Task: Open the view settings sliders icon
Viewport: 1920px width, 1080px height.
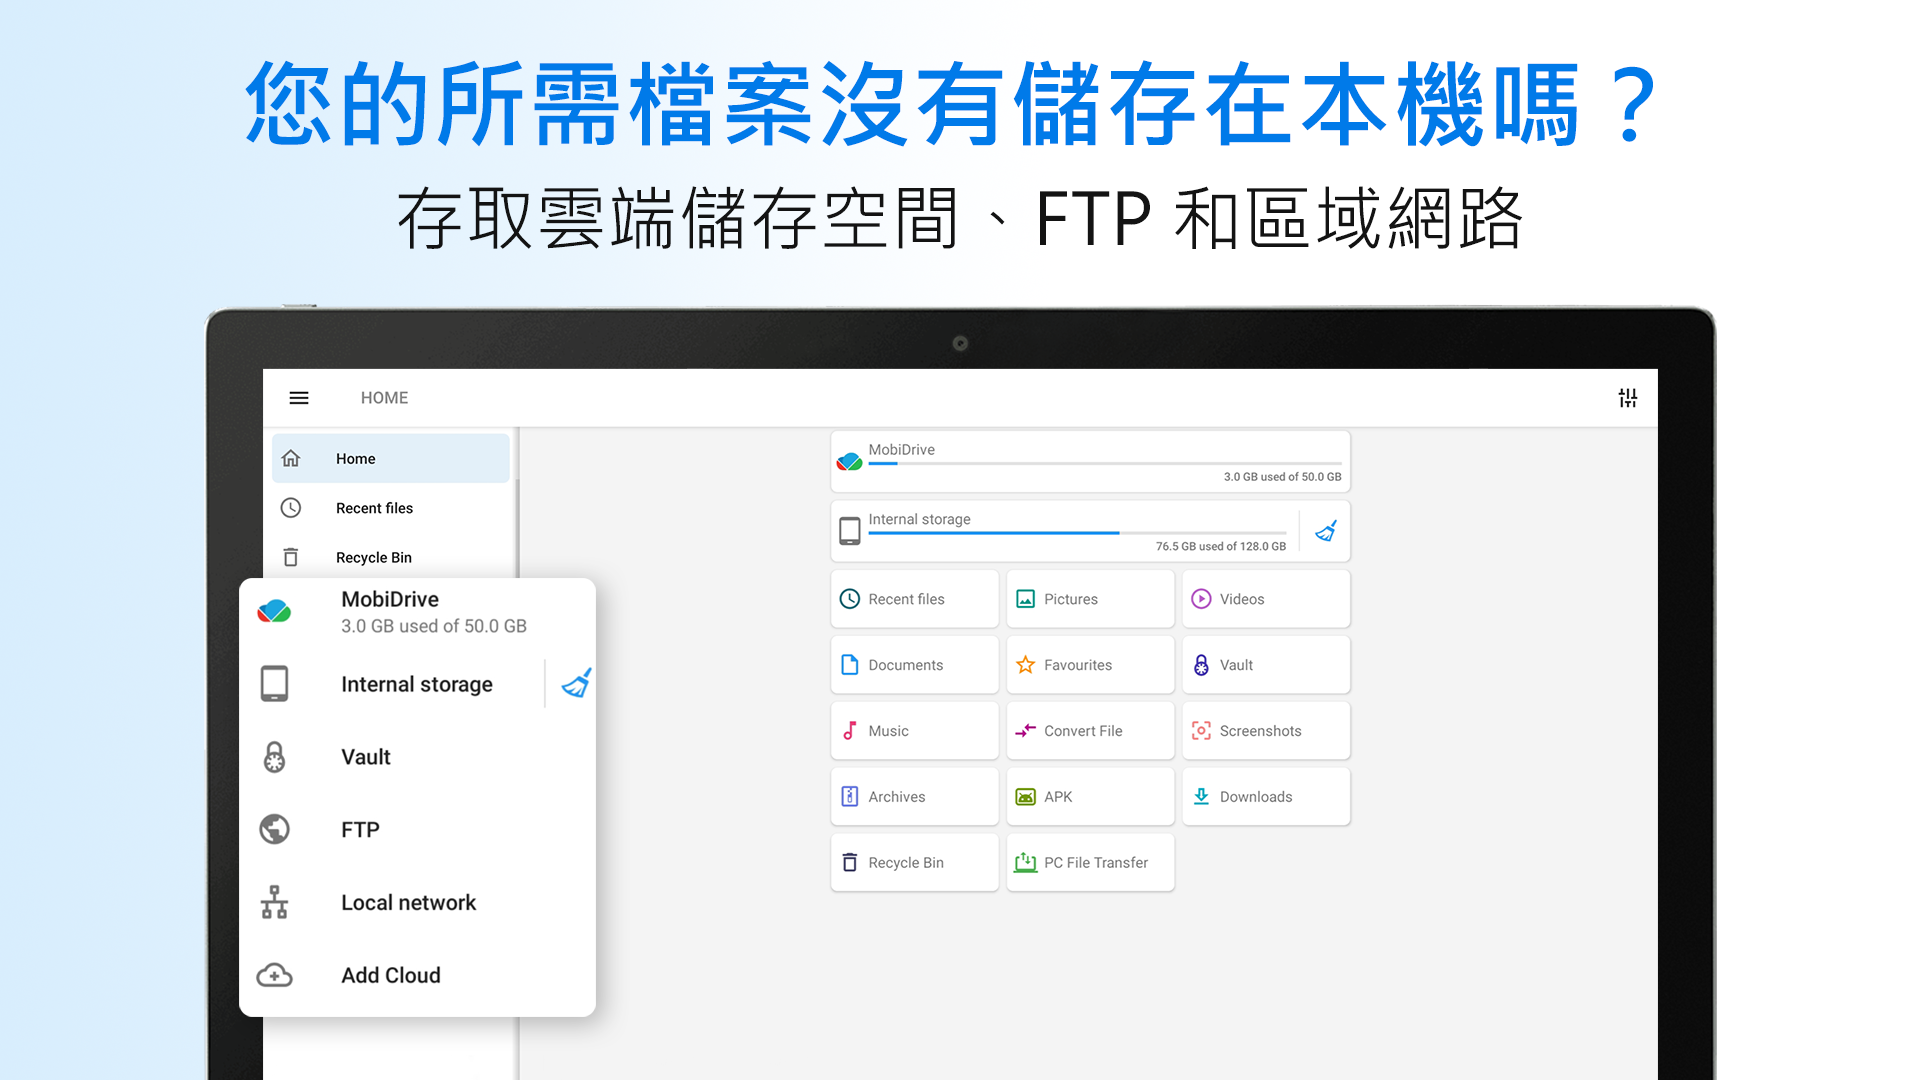Action: 1627,398
